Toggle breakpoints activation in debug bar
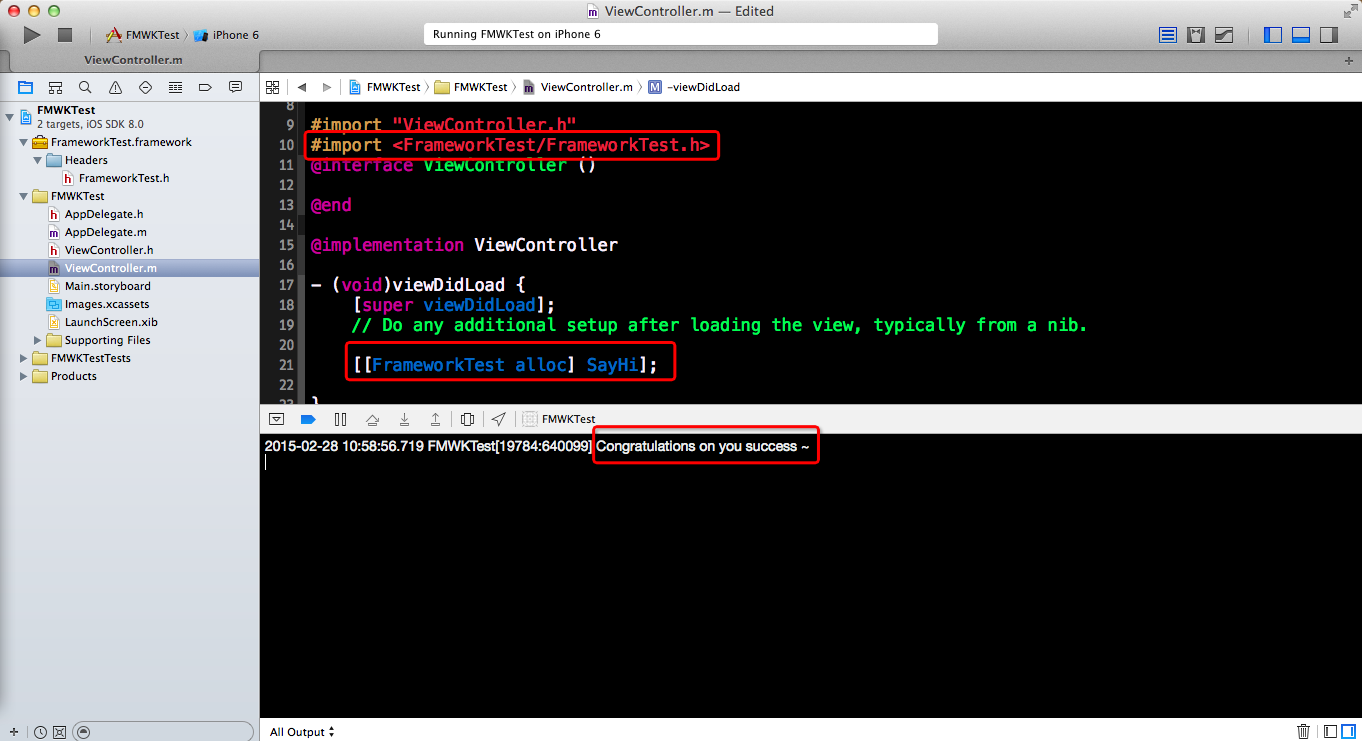The image size is (1362, 741). 308,419
